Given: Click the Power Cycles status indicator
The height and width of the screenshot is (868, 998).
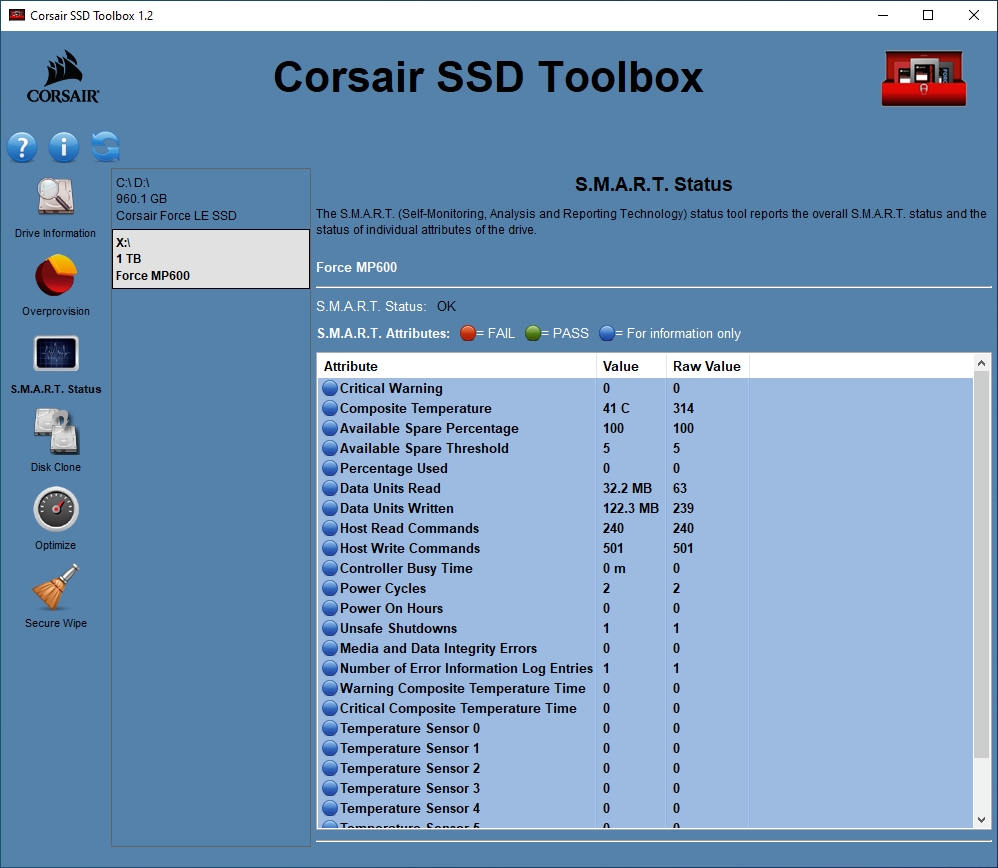Looking at the screenshot, I should pyautogui.click(x=330, y=588).
